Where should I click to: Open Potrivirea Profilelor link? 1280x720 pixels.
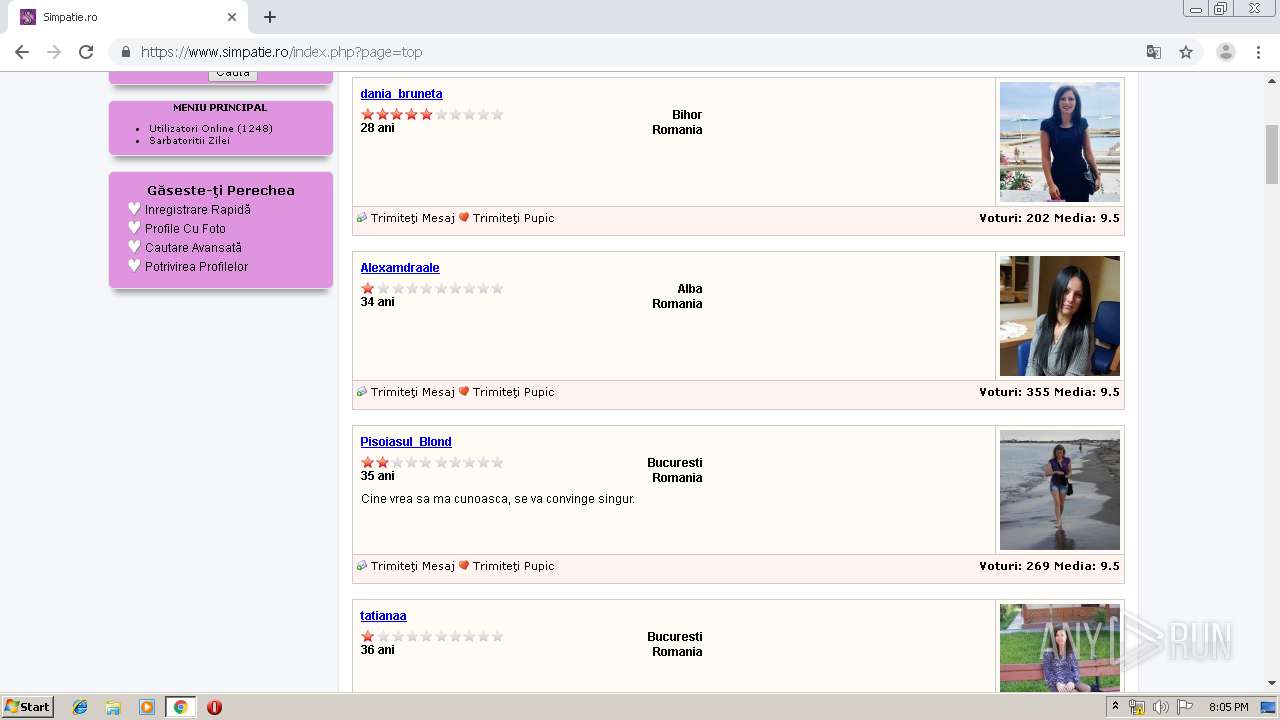(196, 267)
